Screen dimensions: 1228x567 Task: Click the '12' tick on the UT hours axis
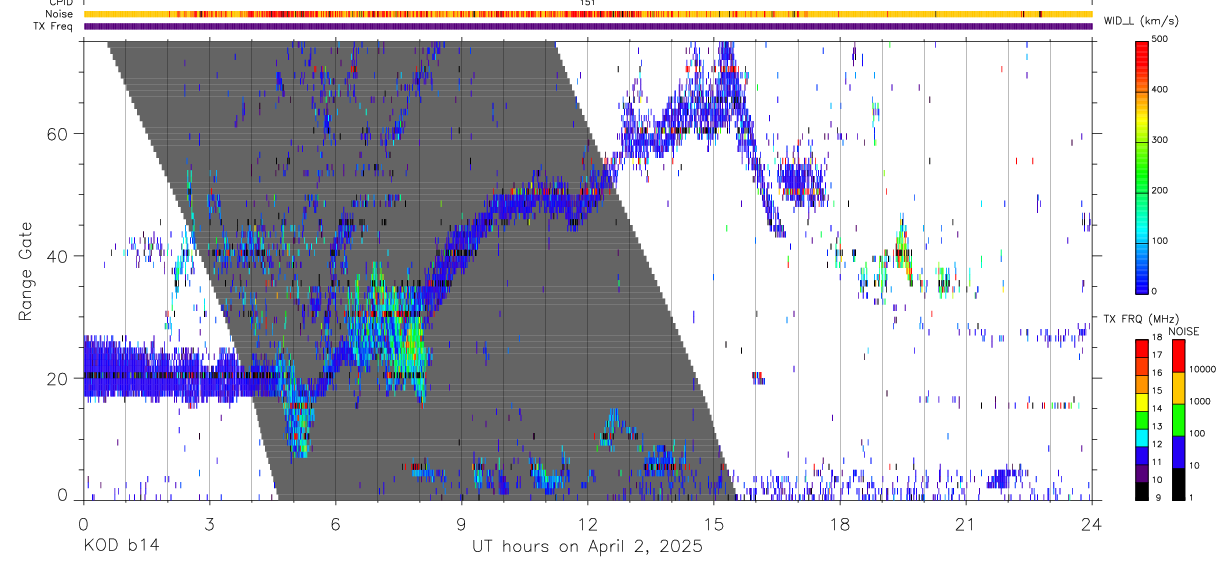[587, 524]
